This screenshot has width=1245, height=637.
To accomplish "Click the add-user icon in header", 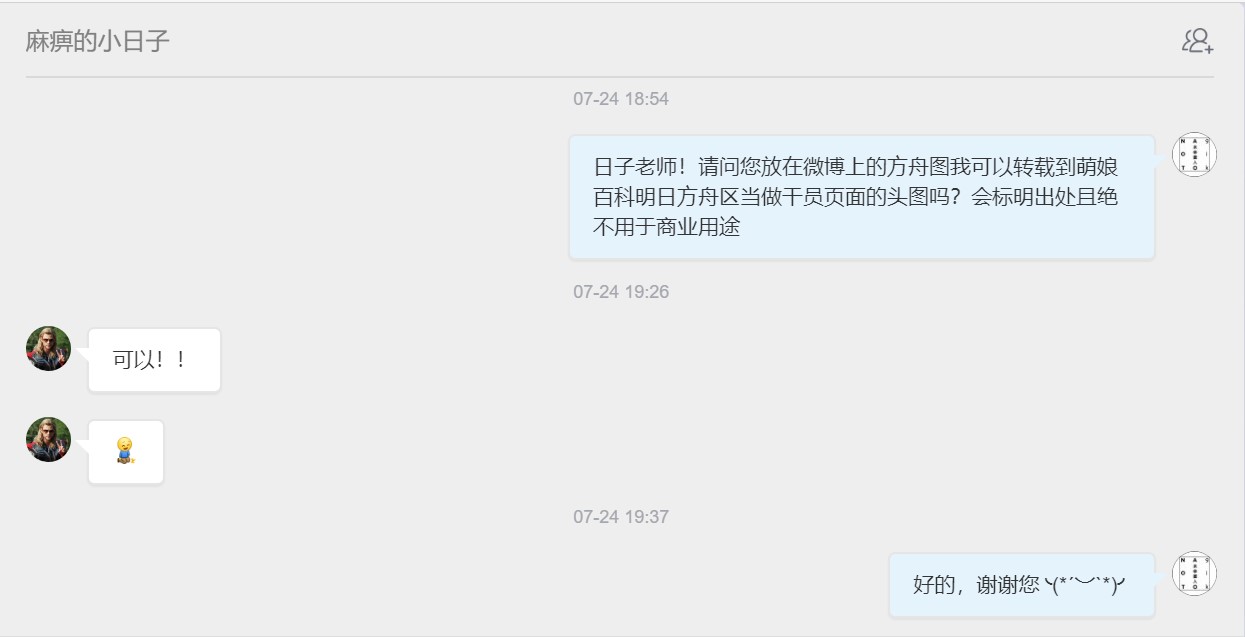I will (1197, 41).
